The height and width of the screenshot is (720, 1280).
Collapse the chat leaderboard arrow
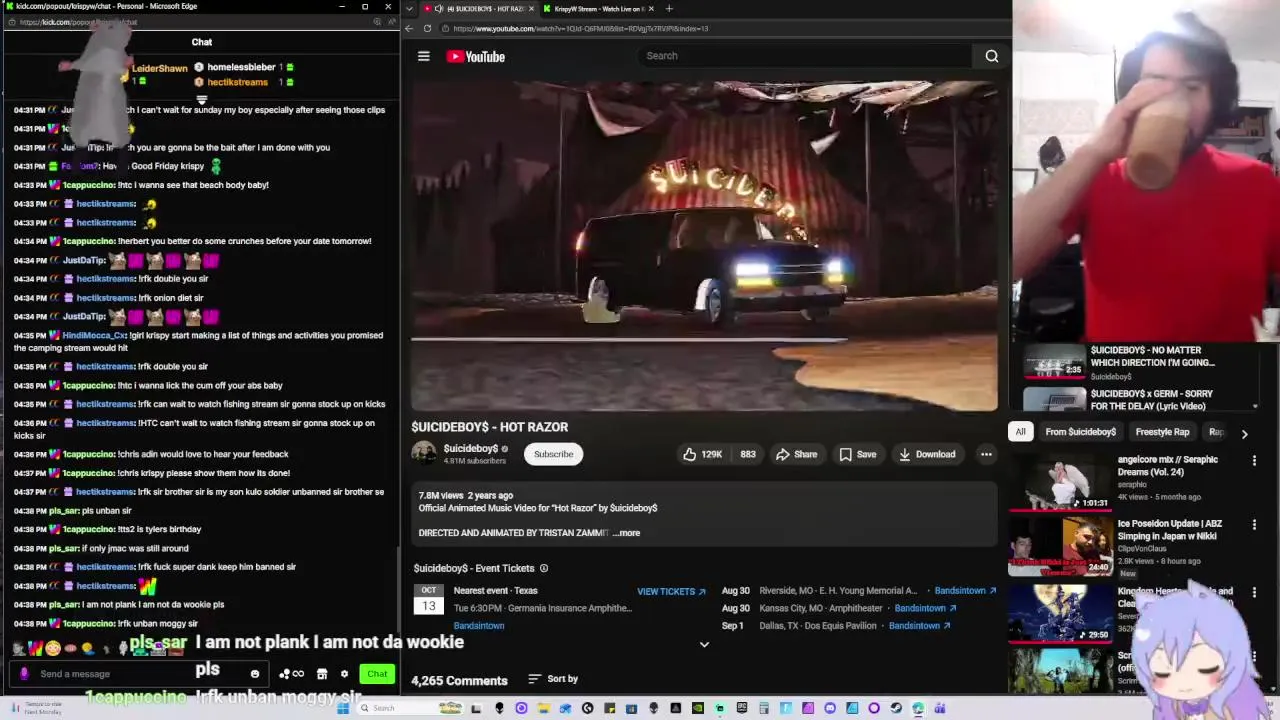[202, 99]
